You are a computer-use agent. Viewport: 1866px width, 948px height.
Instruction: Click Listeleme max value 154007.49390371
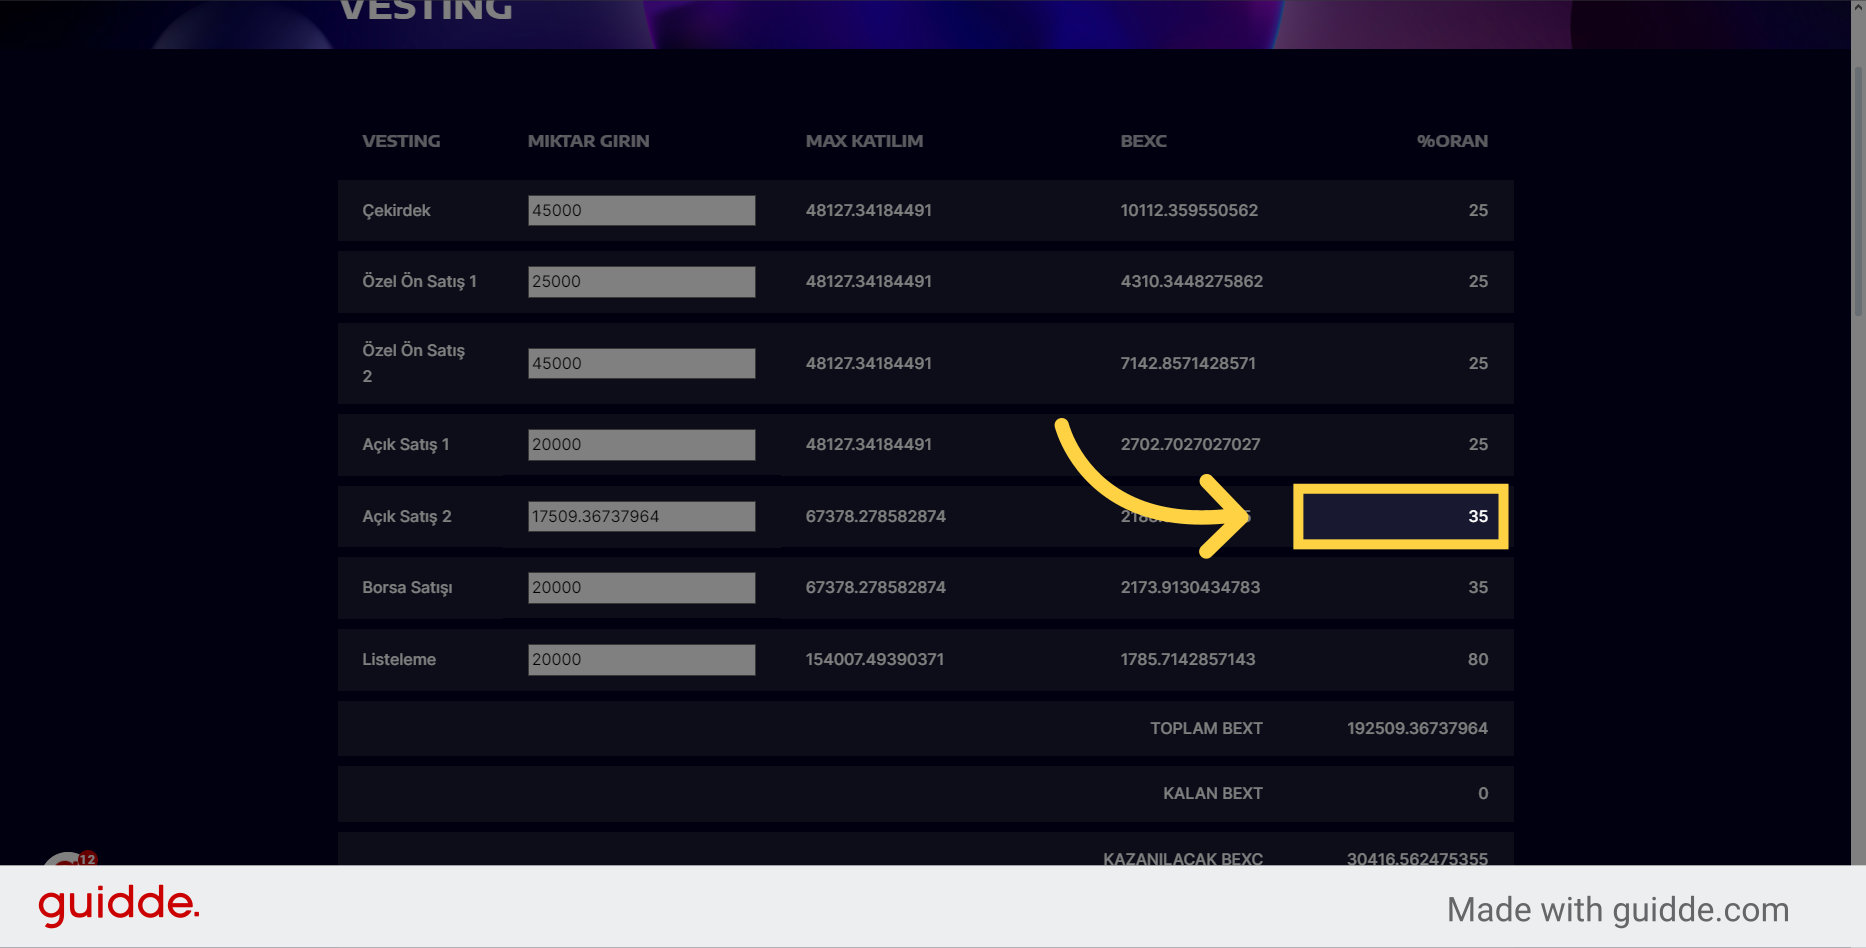875,660
